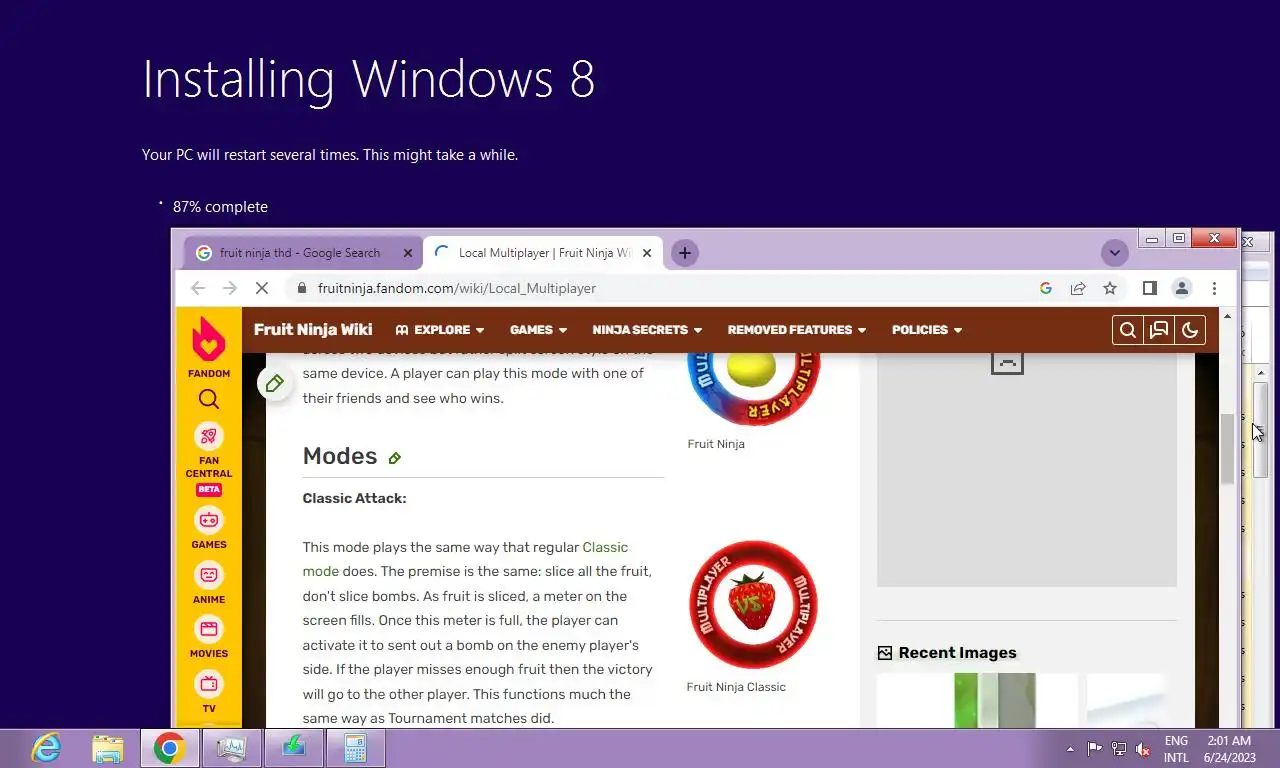Edit the Modes section pencil icon

coord(394,458)
